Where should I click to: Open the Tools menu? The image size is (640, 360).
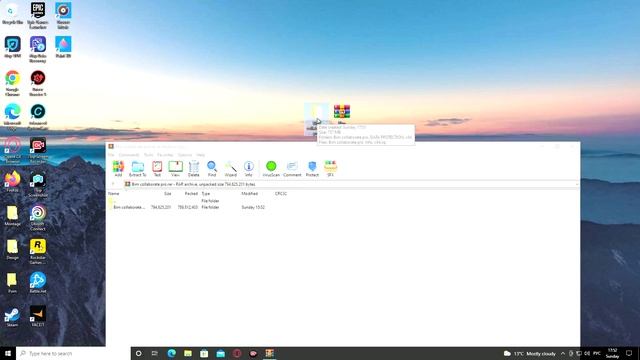coord(148,155)
